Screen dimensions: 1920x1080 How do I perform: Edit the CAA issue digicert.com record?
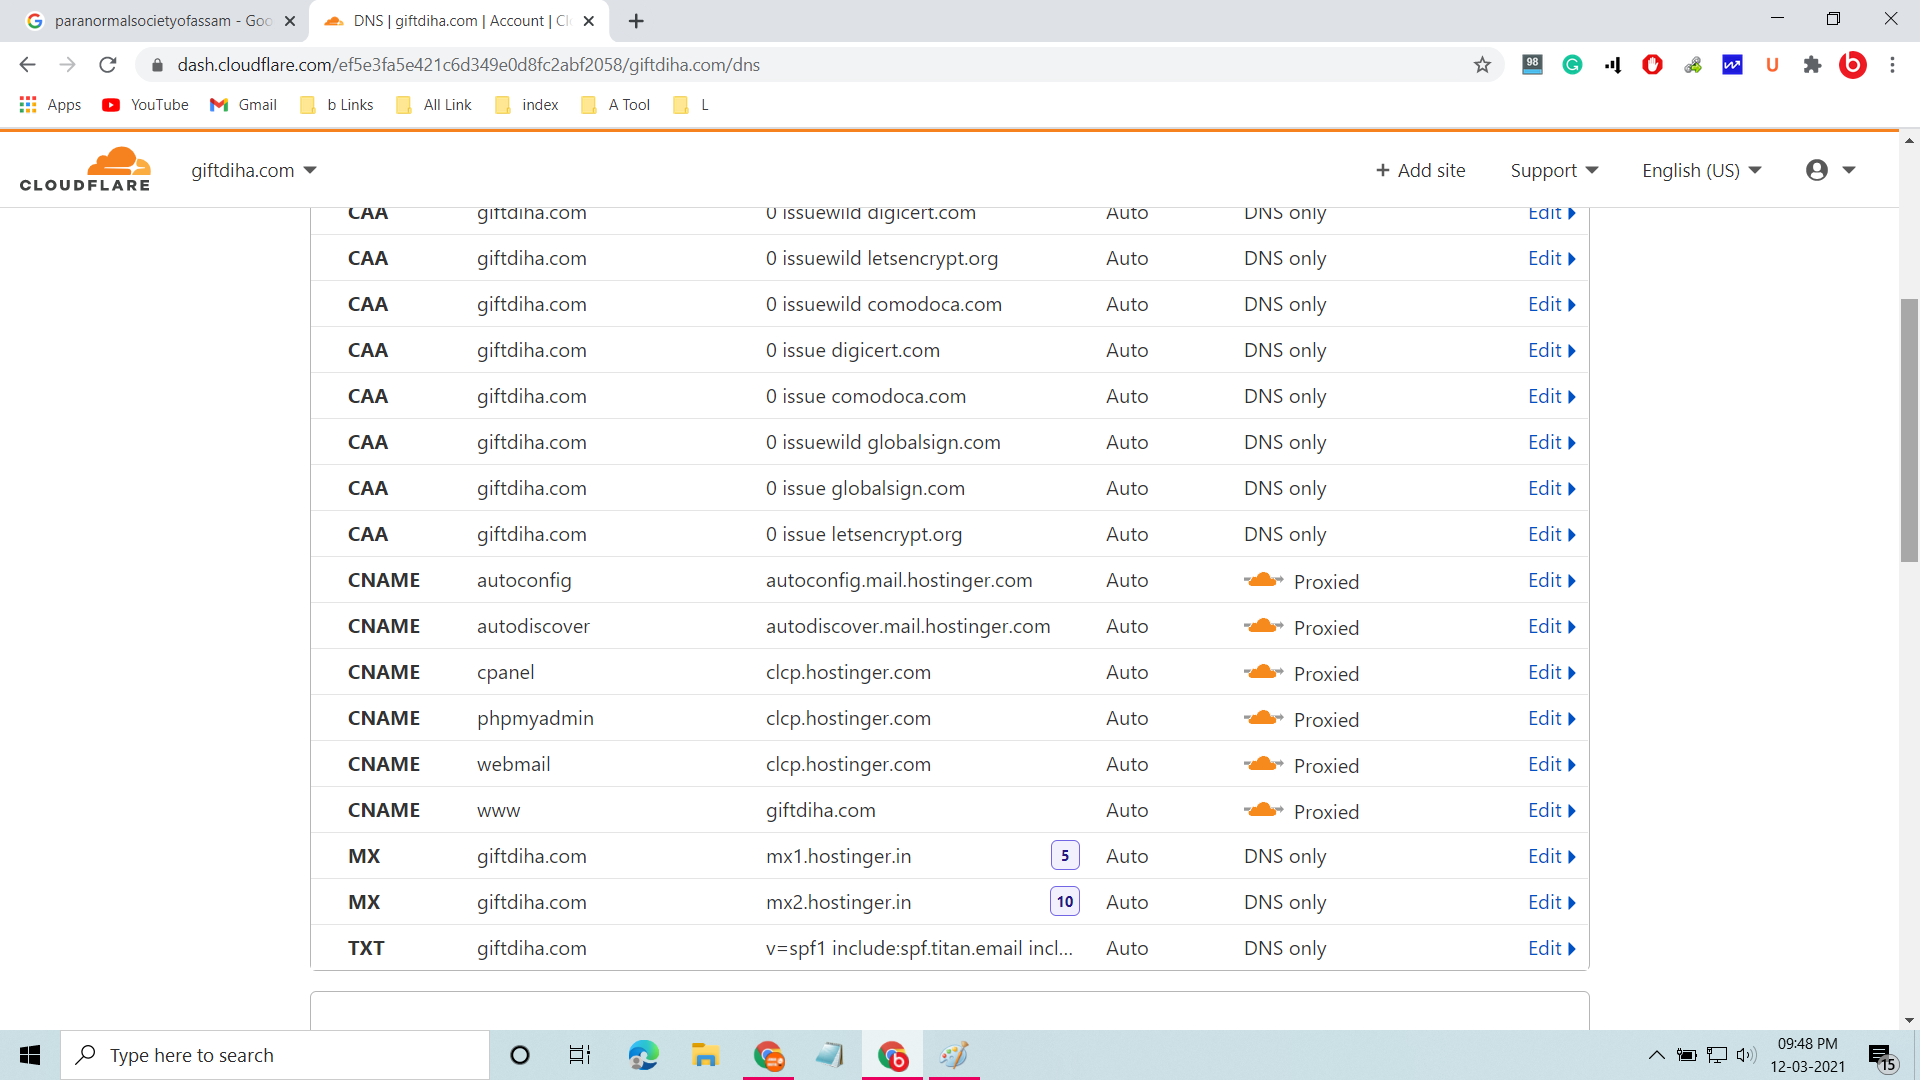pyautogui.click(x=1551, y=350)
